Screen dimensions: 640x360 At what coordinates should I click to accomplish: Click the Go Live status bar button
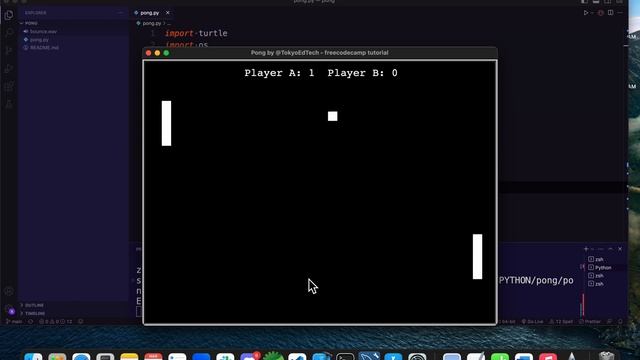coord(533,322)
